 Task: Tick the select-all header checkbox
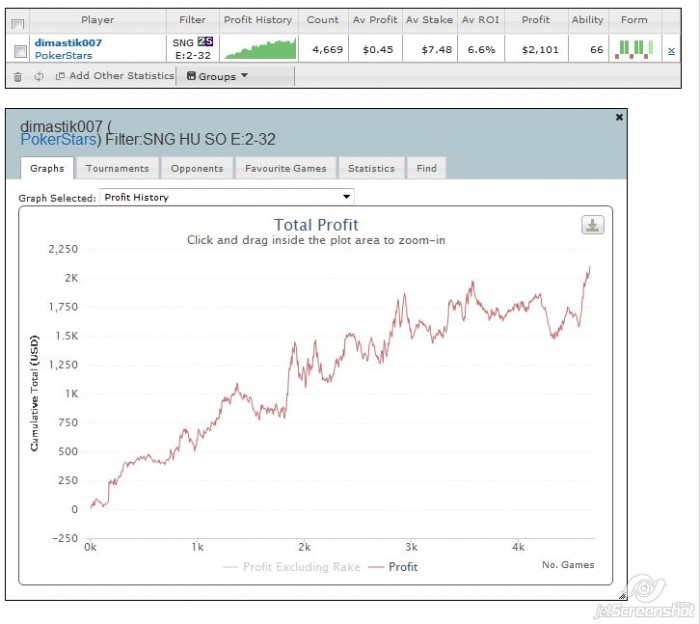[17, 23]
